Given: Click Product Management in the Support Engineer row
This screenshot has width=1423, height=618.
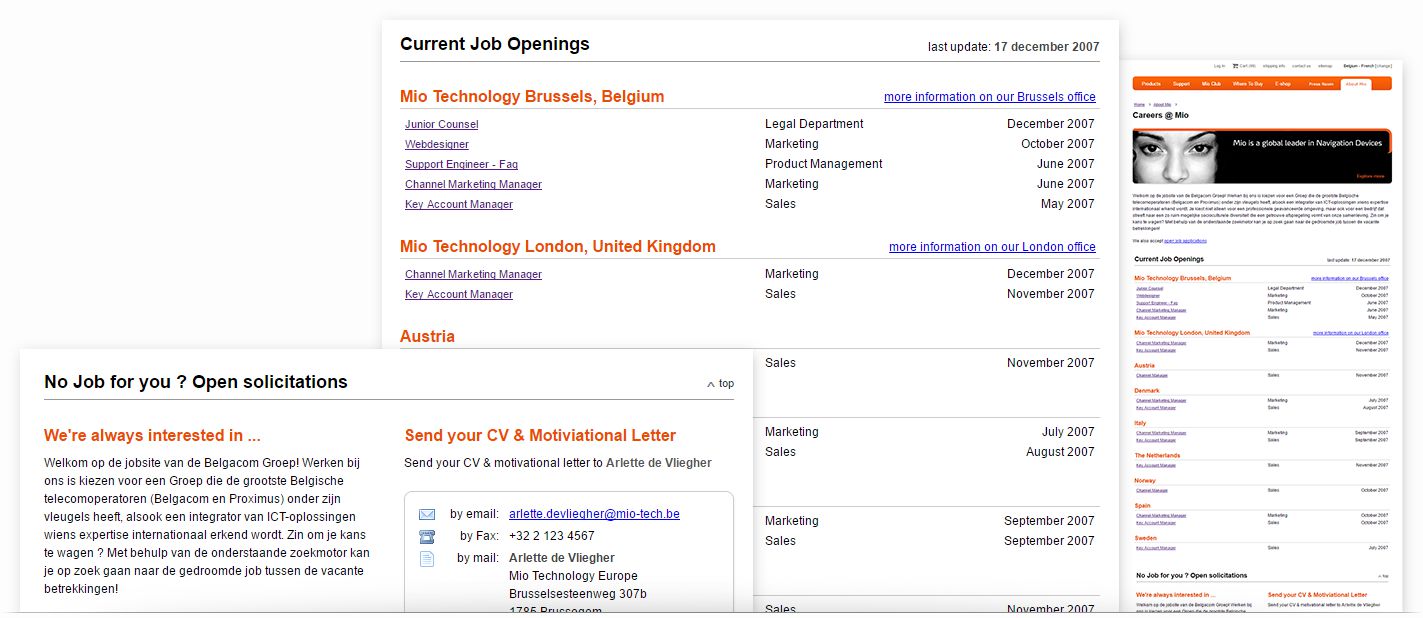Looking at the screenshot, I should 824,164.
